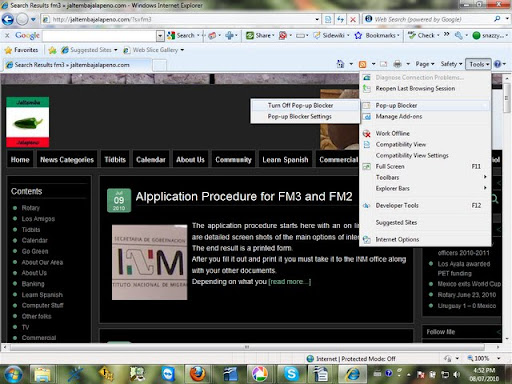Screen dimensions: 512x384
Task: Open a new tab with blank tab button
Action: pos(159,65)
